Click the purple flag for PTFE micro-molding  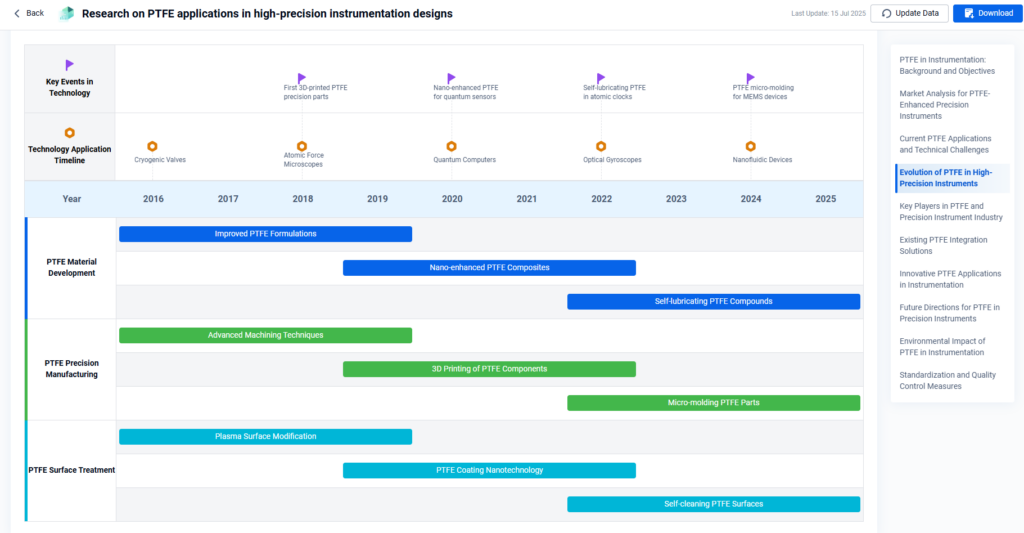750,78
